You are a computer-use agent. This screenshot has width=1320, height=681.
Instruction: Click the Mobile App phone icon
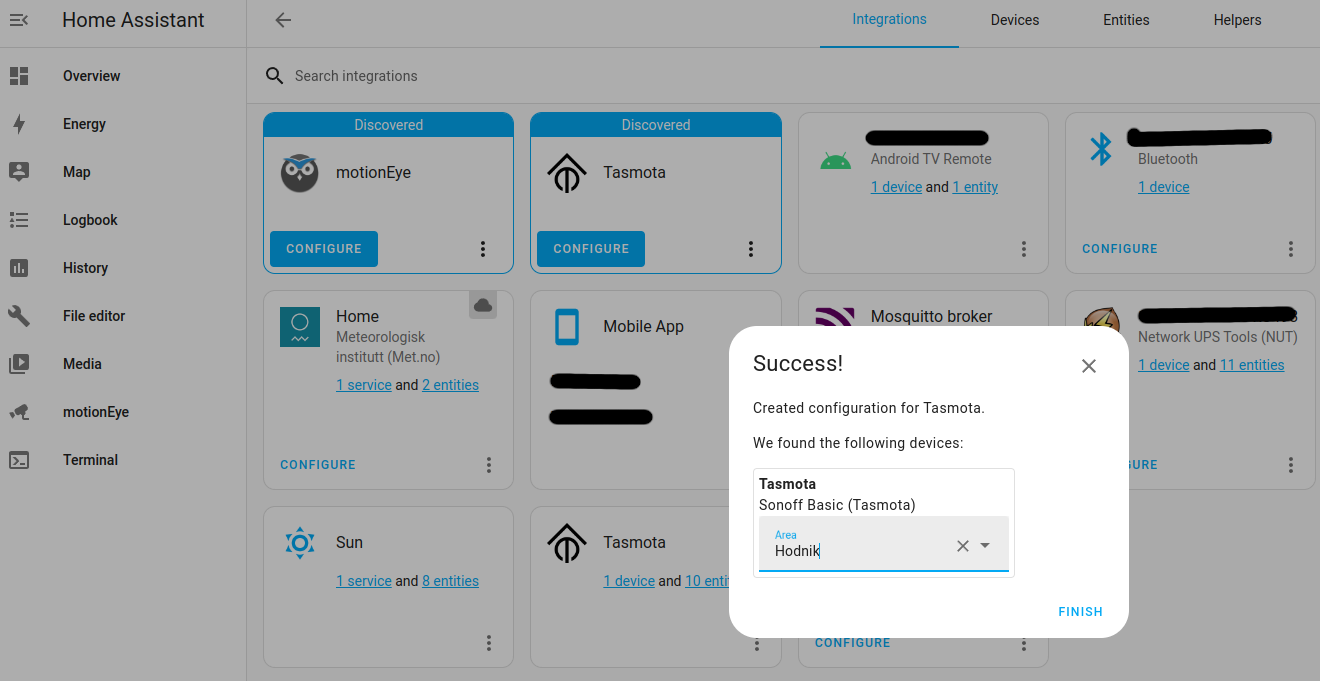pyautogui.click(x=567, y=327)
